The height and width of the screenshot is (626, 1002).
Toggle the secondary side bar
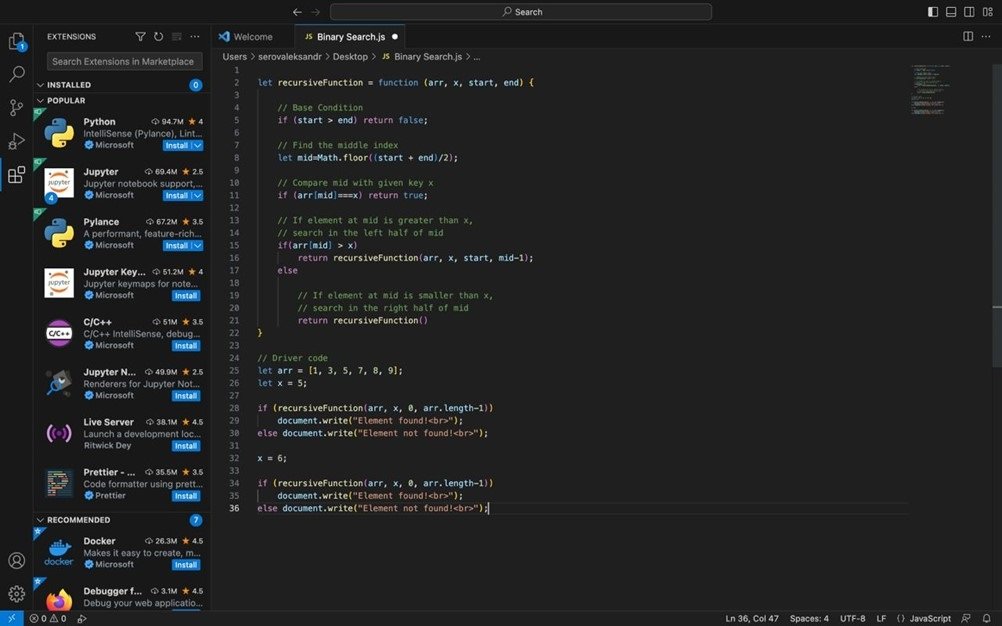tap(969, 11)
